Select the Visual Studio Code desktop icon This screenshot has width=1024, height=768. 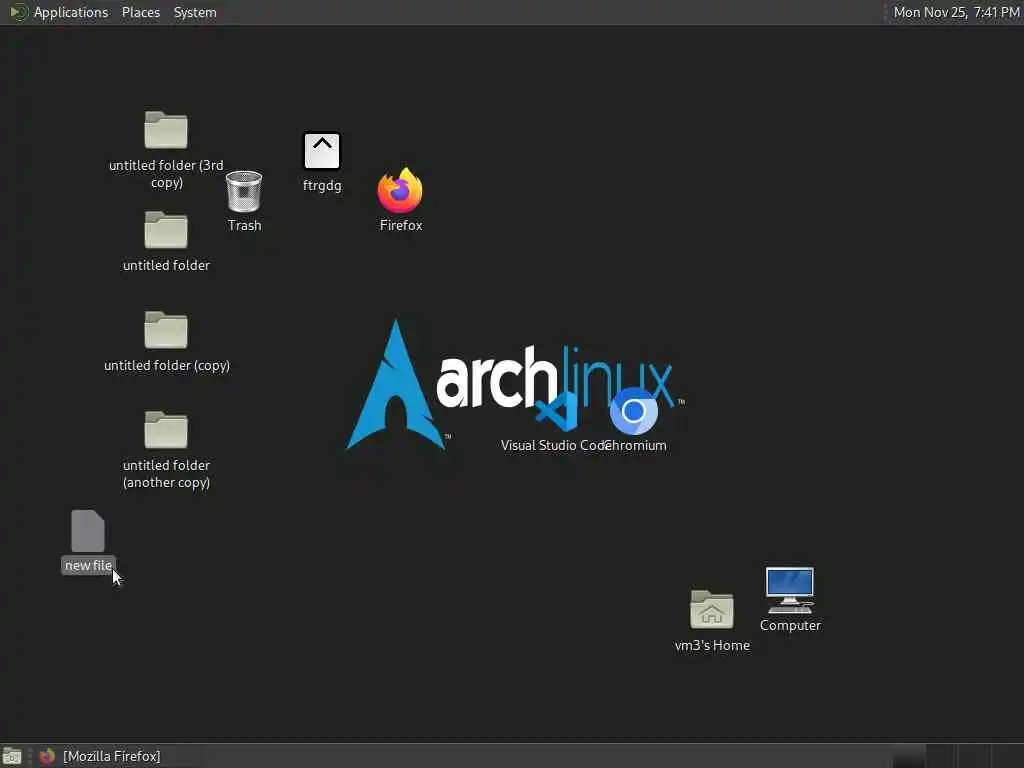point(556,411)
